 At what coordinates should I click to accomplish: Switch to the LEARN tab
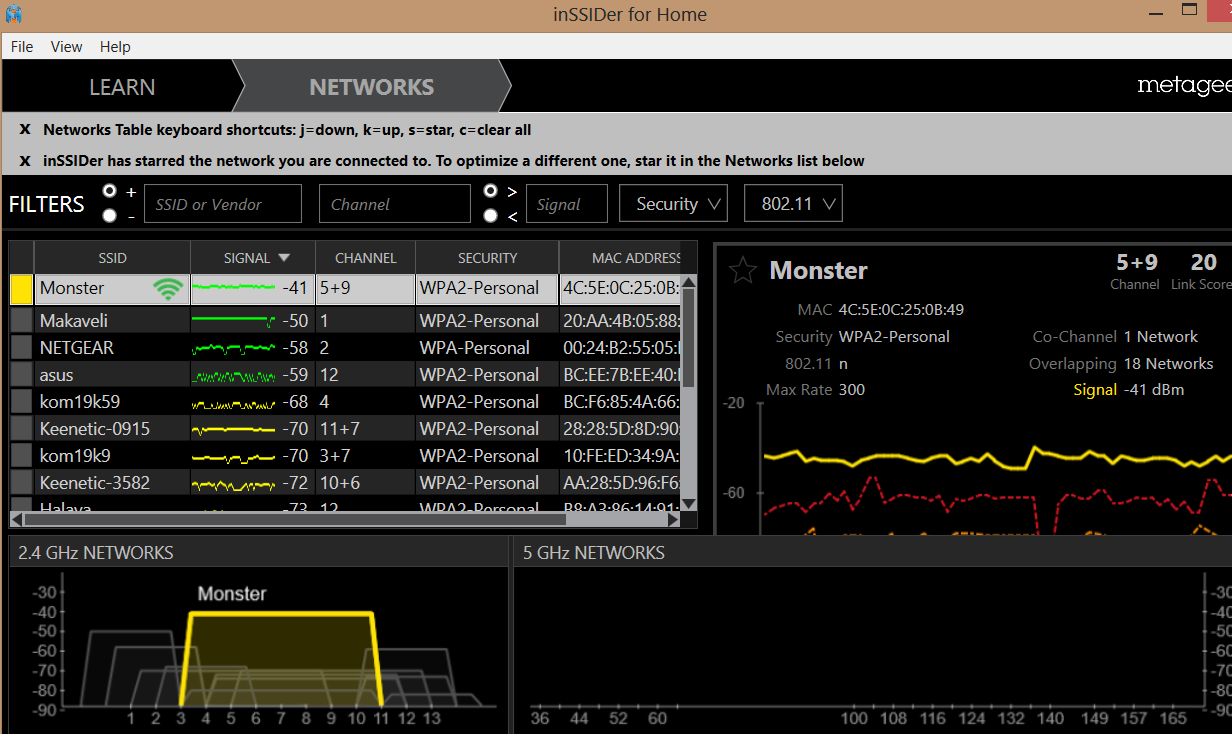(x=122, y=87)
